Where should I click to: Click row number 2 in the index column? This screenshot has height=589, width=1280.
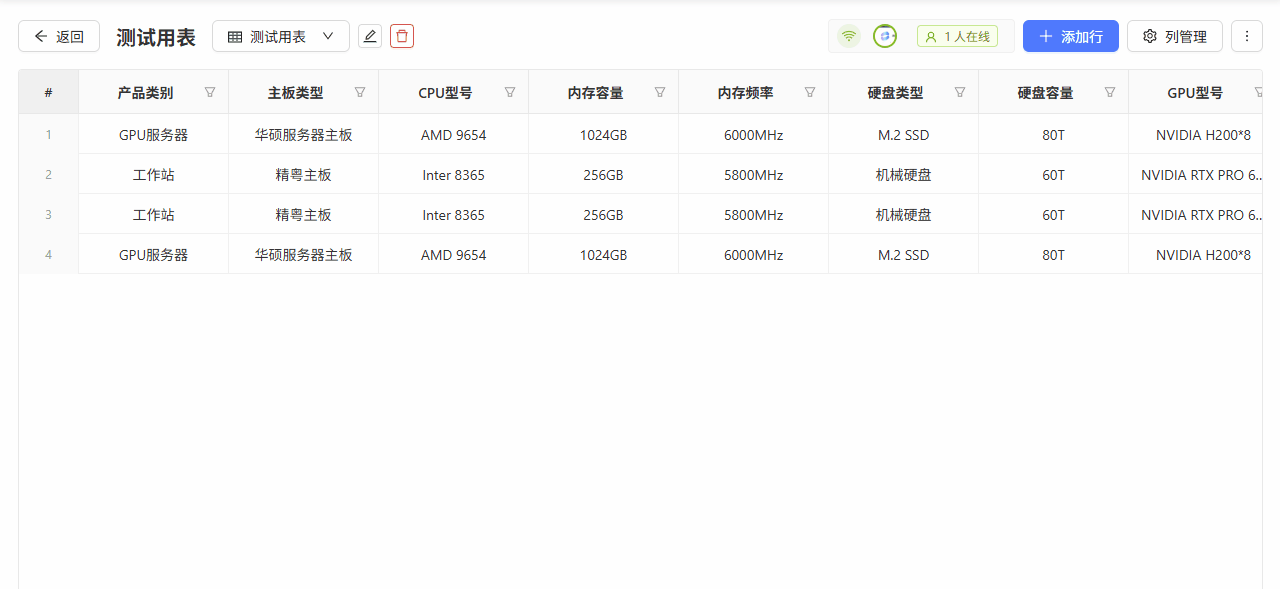point(48,174)
